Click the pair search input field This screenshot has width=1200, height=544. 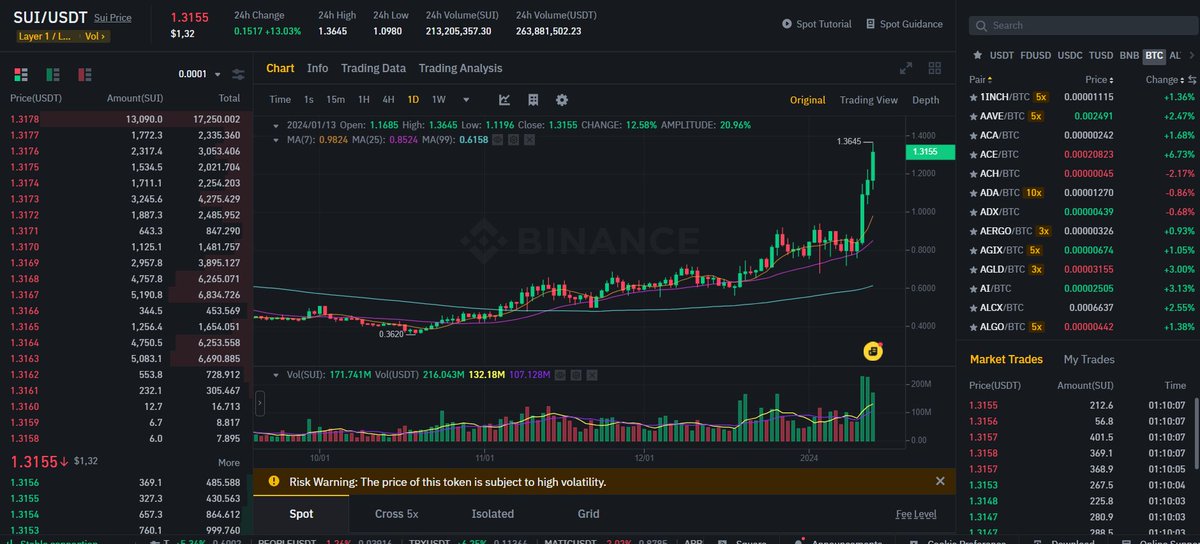pos(1083,25)
